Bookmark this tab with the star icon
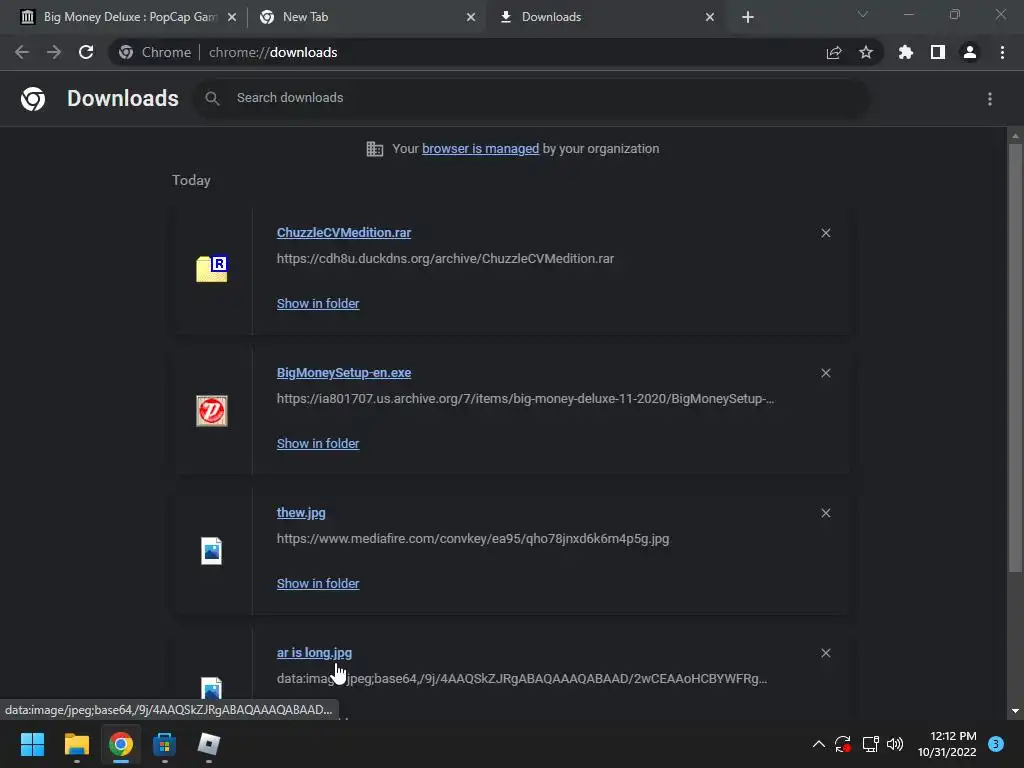 (x=866, y=52)
